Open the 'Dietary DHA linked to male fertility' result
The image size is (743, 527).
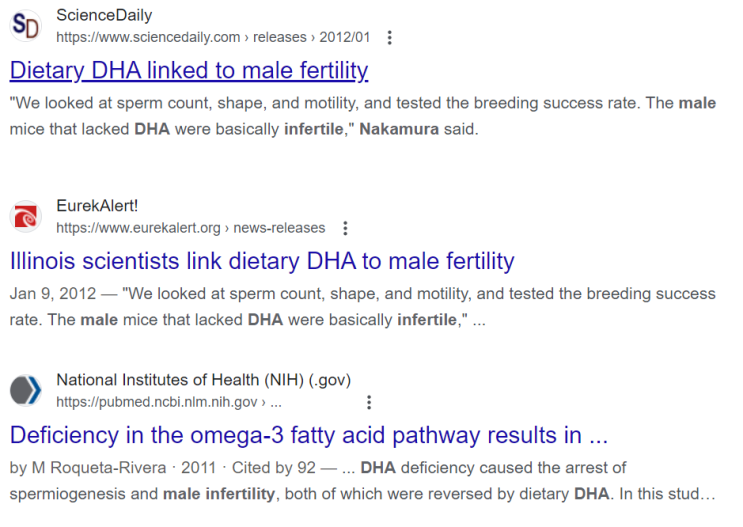click(x=189, y=70)
